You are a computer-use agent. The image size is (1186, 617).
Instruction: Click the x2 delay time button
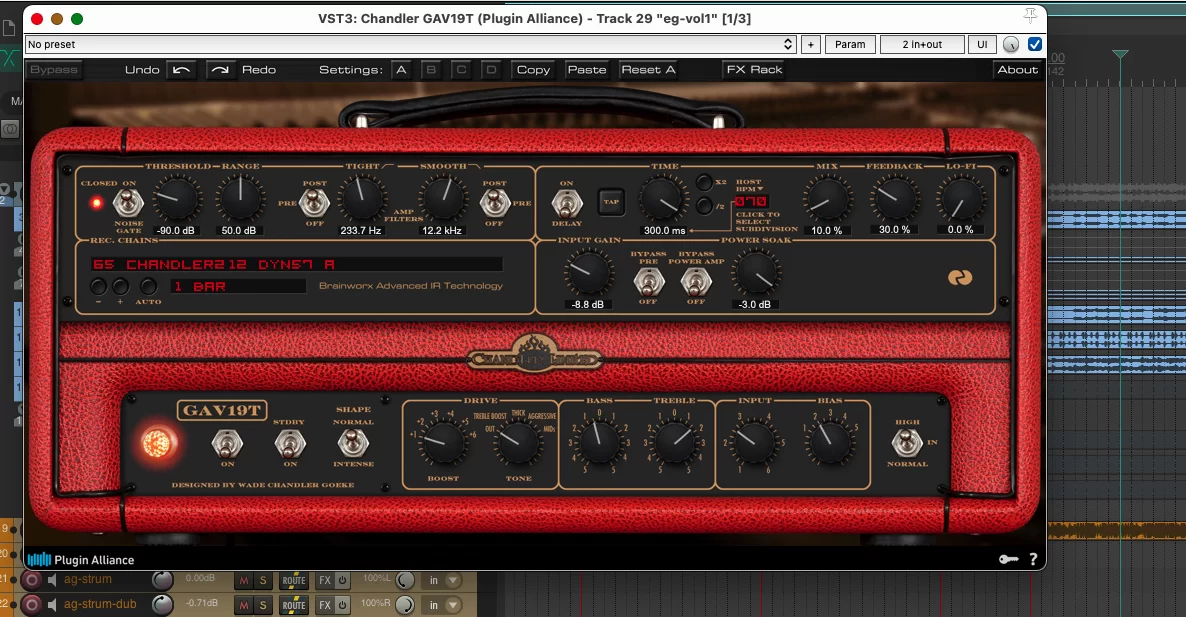click(x=705, y=182)
